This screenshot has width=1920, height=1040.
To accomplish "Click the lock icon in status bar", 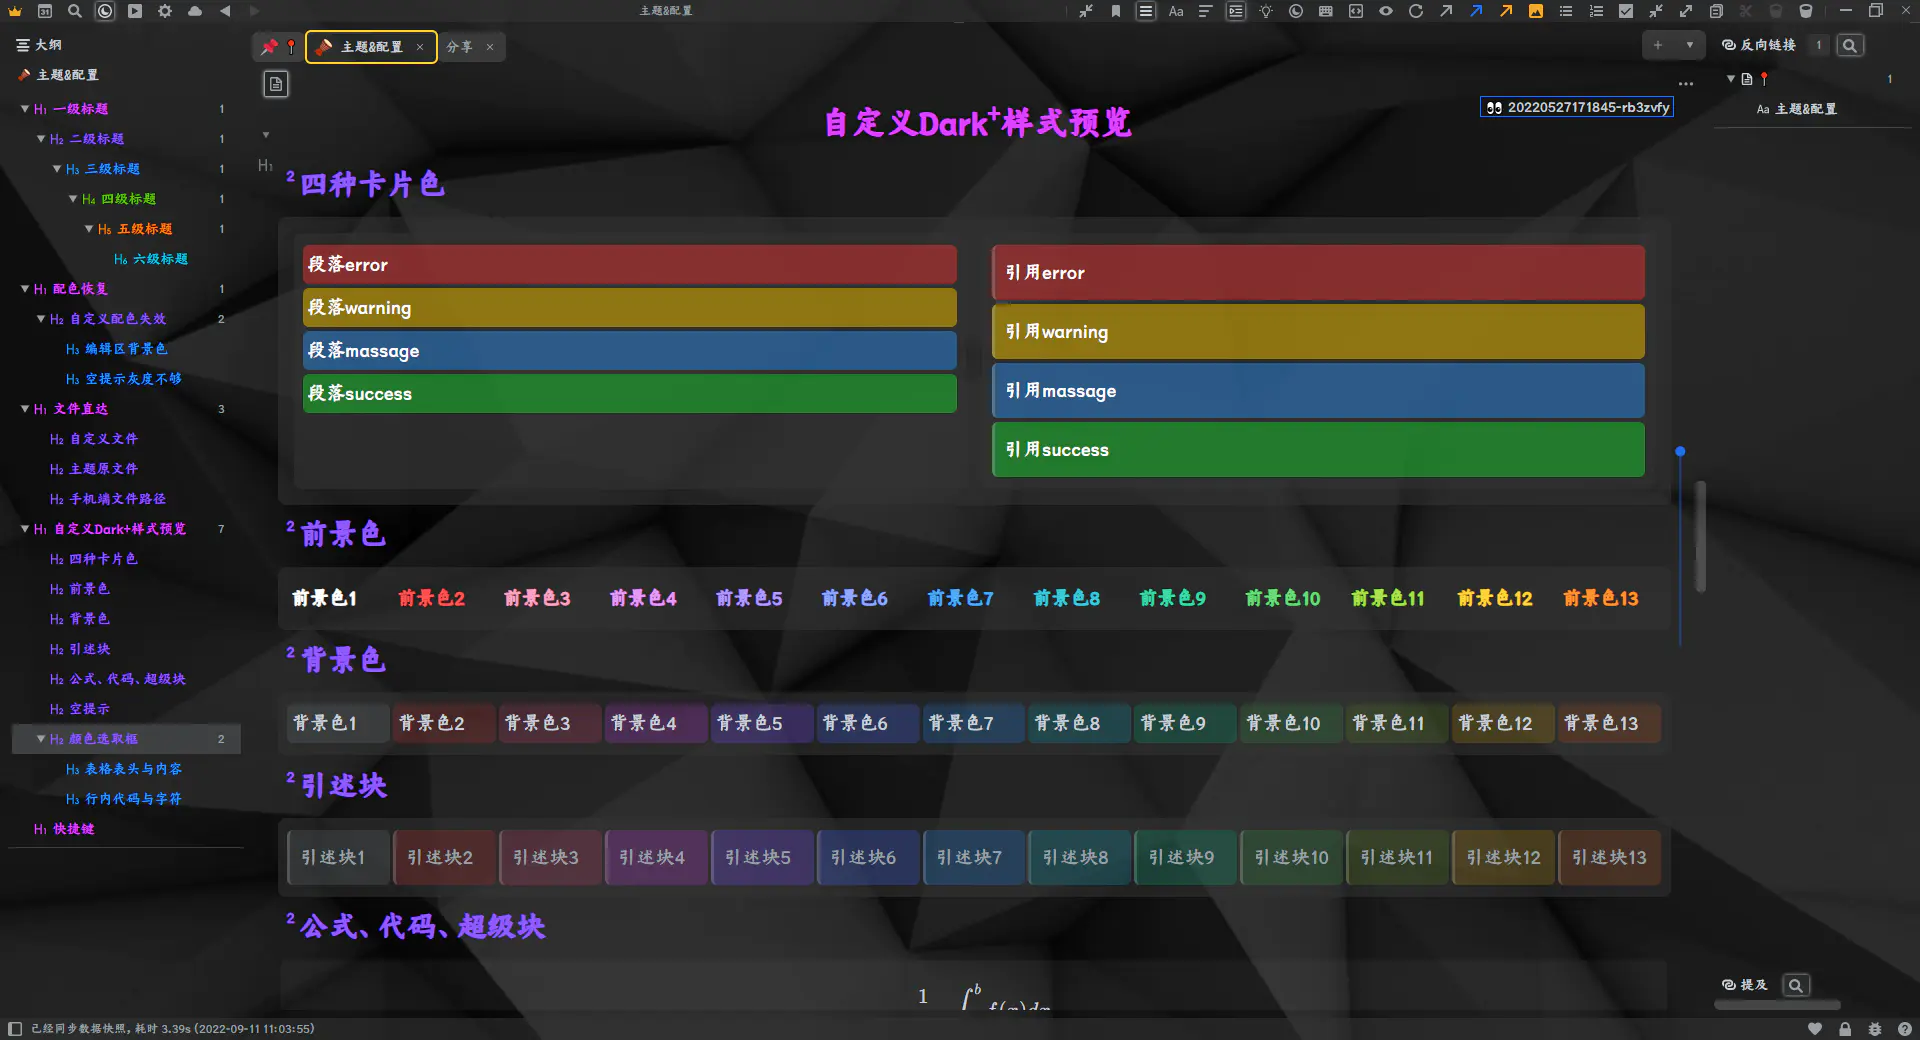I will pos(1845,1029).
